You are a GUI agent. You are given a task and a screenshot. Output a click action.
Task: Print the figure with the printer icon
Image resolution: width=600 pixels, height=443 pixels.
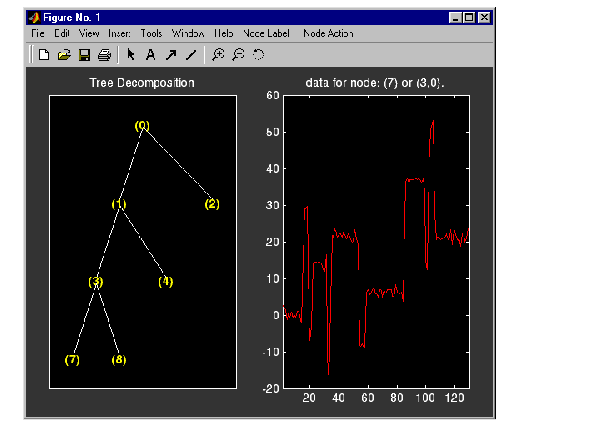pyautogui.click(x=104, y=55)
